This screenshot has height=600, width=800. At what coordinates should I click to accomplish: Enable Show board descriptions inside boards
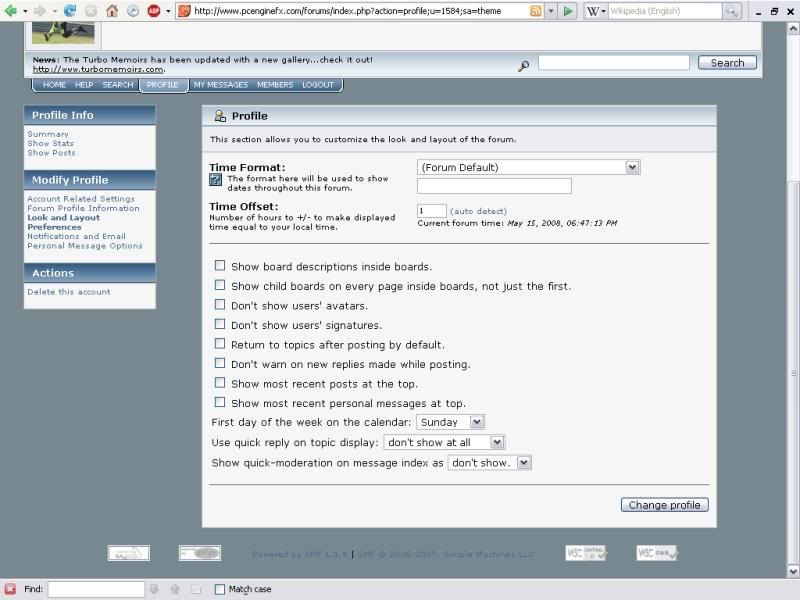(x=220, y=266)
